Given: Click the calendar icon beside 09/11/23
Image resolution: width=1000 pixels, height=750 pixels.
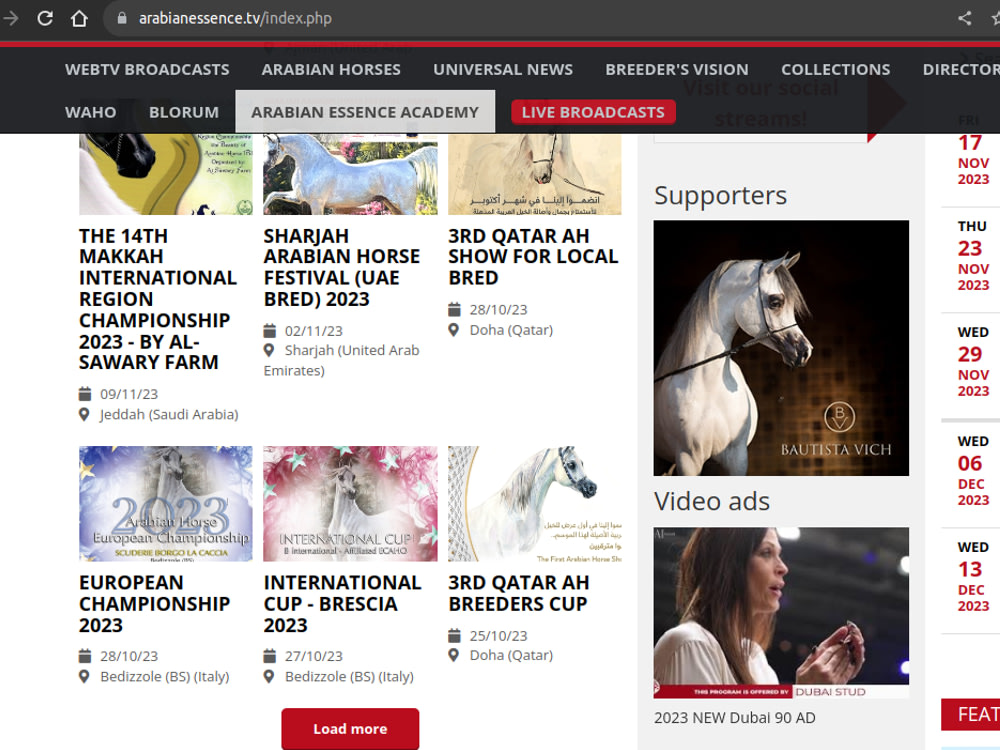Looking at the screenshot, I should tap(85, 393).
